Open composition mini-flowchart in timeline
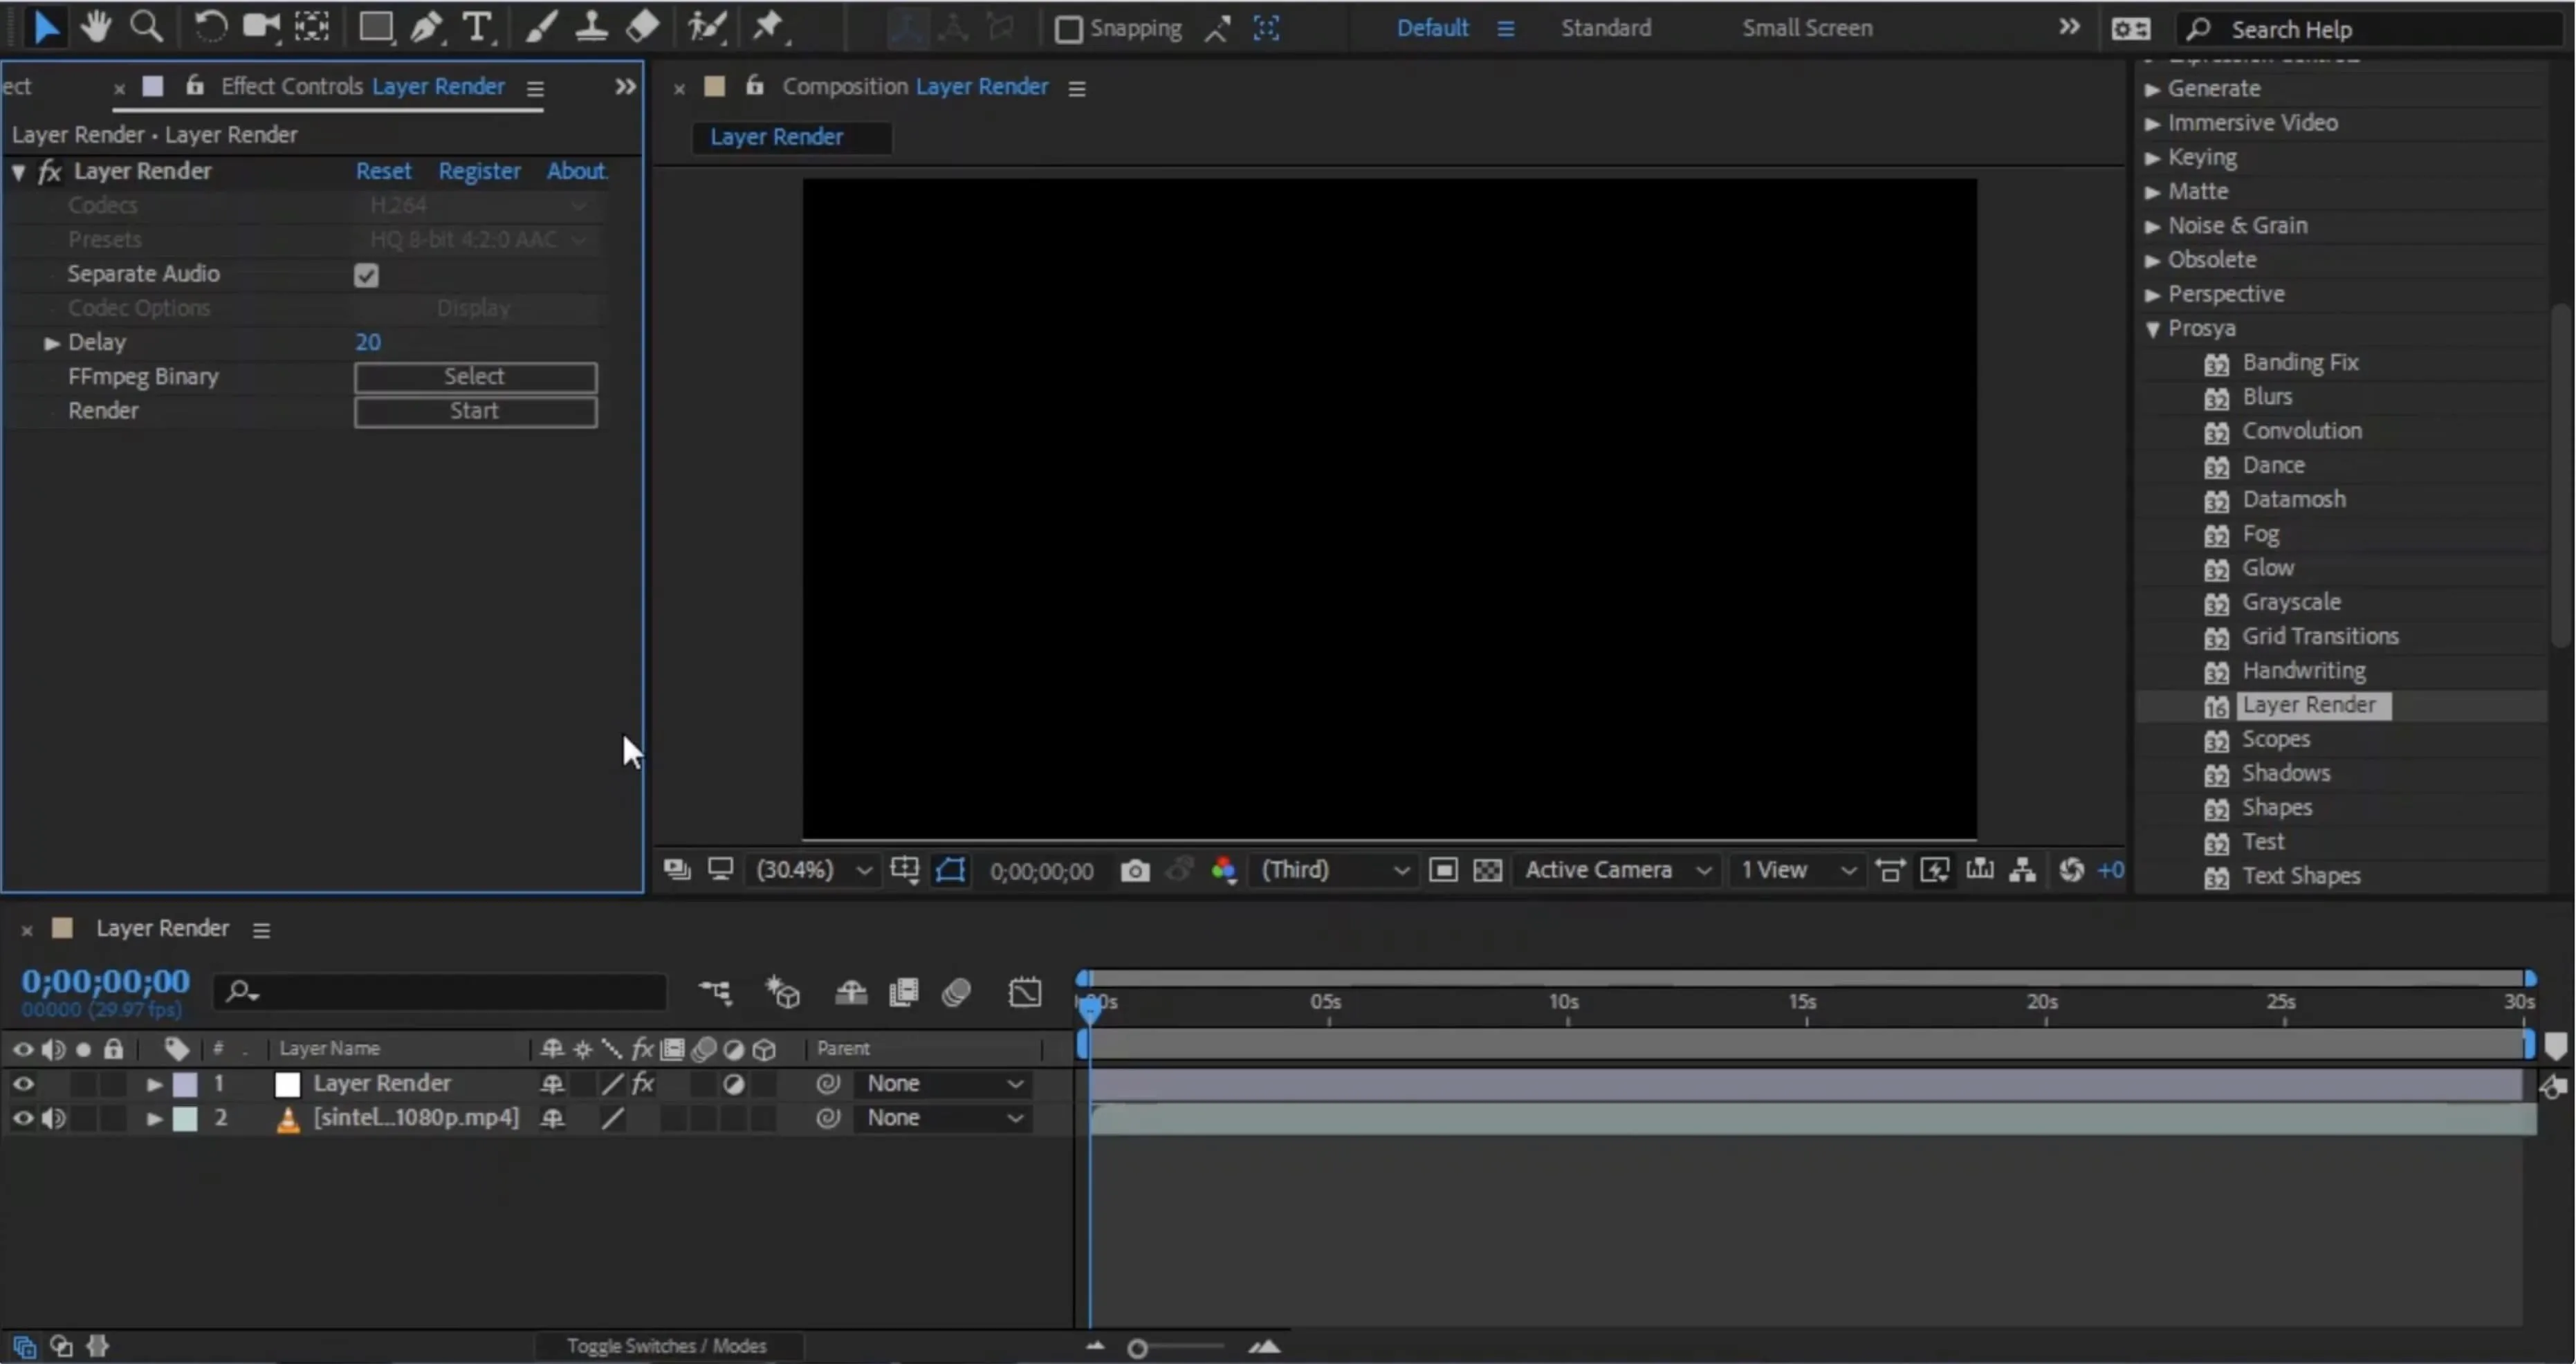2576x1364 pixels. [x=715, y=992]
